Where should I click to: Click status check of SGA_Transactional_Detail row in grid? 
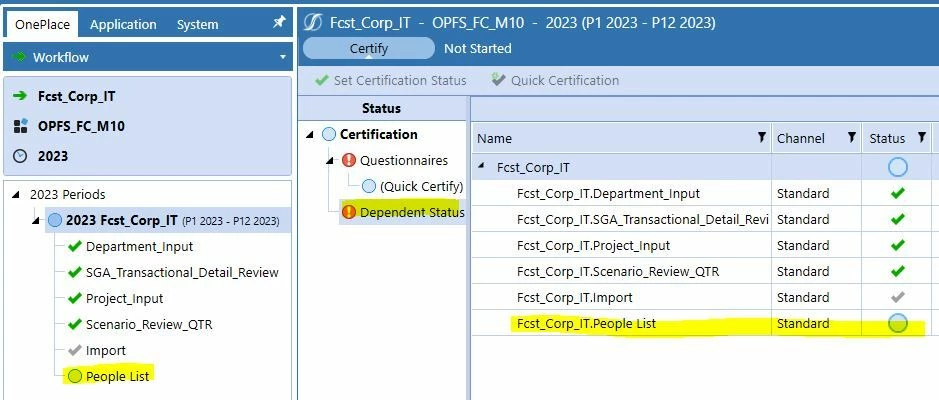pos(897,219)
